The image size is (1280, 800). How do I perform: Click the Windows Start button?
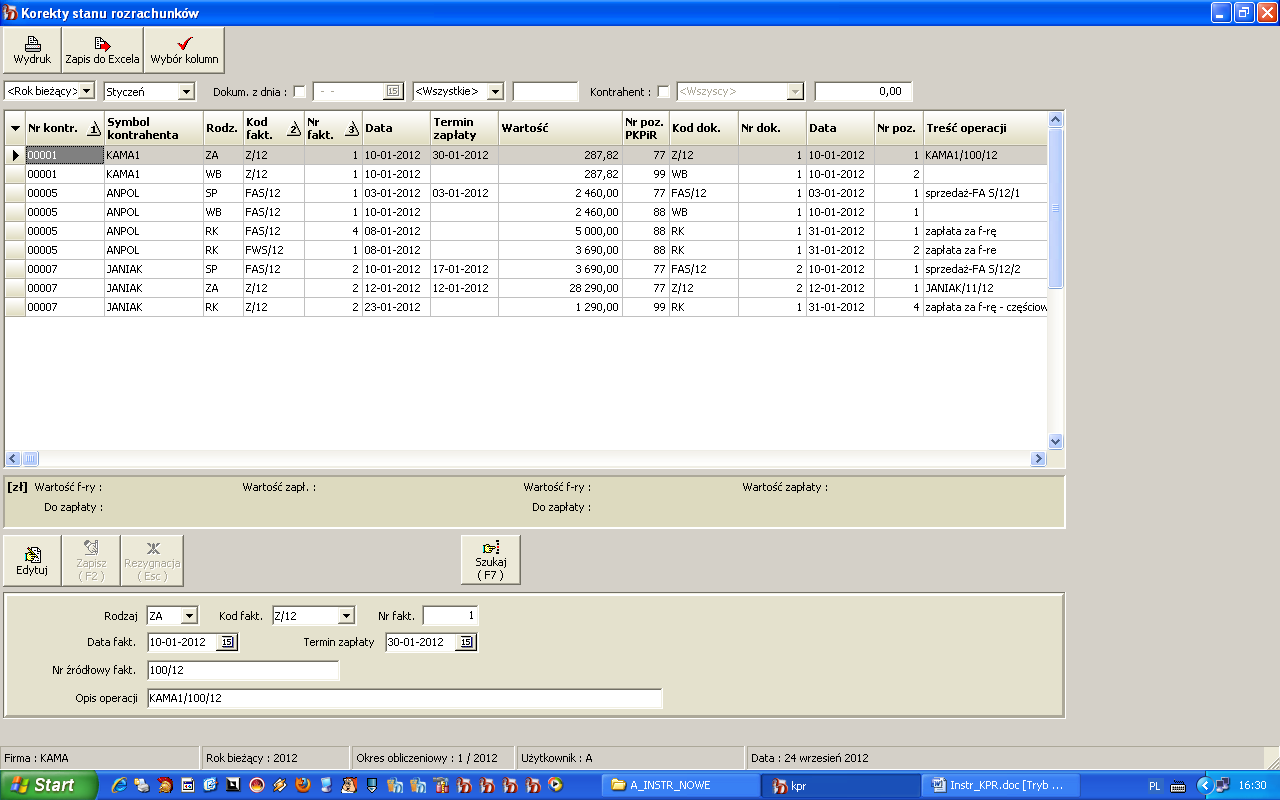click(x=49, y=785)
